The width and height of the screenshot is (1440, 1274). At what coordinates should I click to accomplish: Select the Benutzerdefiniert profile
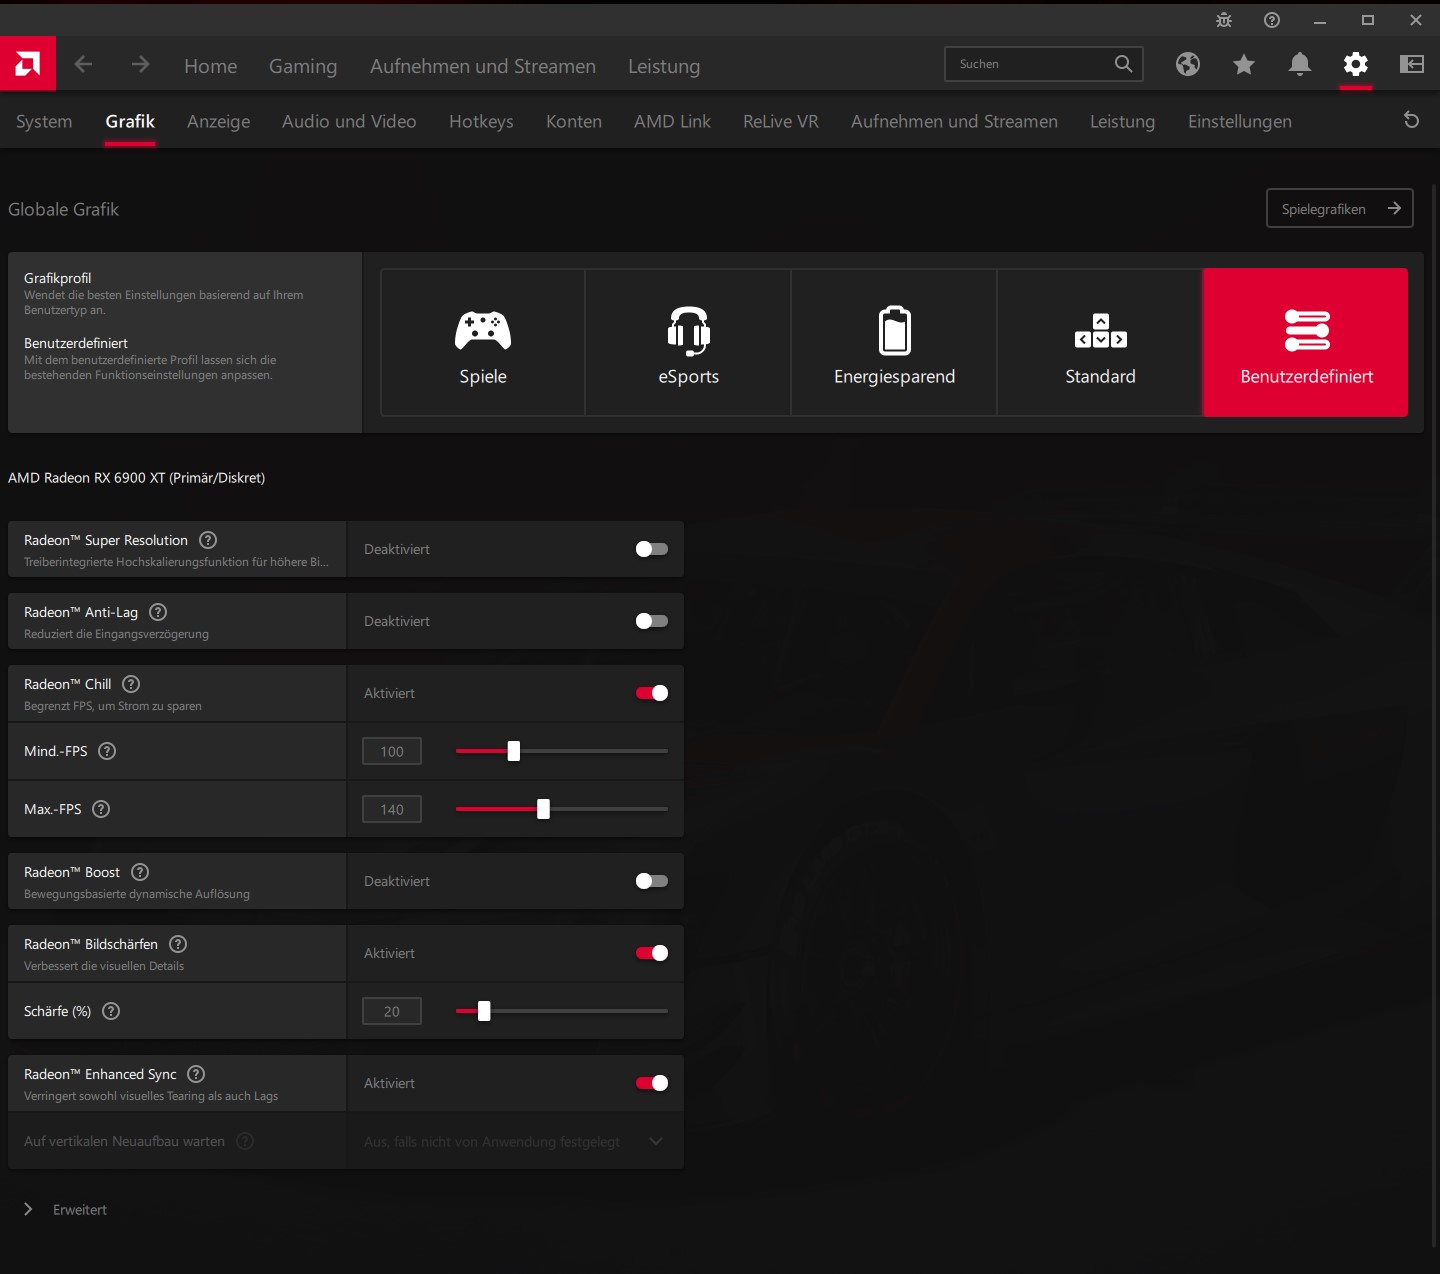tap(1306, 342)
